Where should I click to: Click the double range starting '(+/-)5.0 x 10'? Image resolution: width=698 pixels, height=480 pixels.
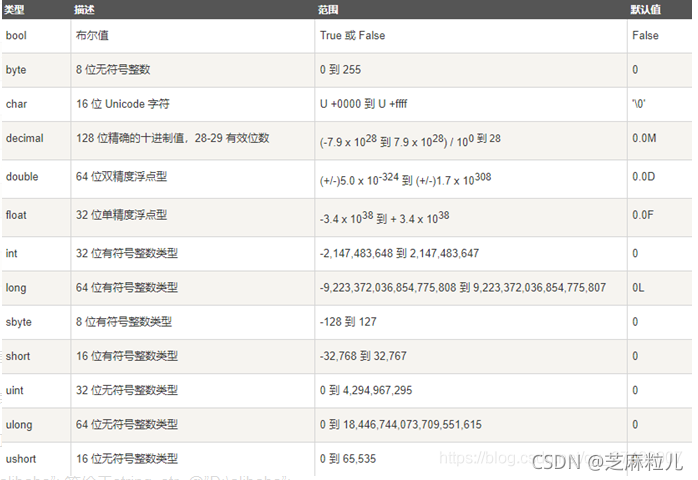pos(406,179)
